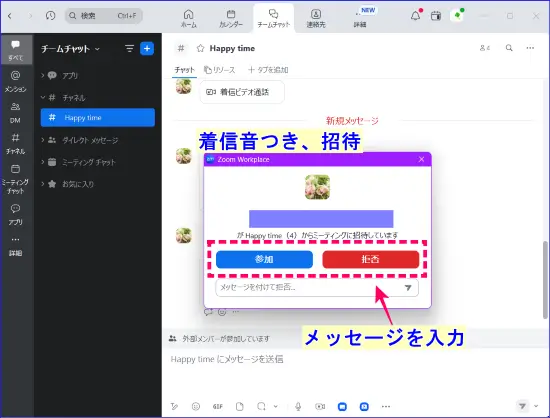Click the send message button in composer
The height and width of the screenshot is (418, 550).
(523, 406)
